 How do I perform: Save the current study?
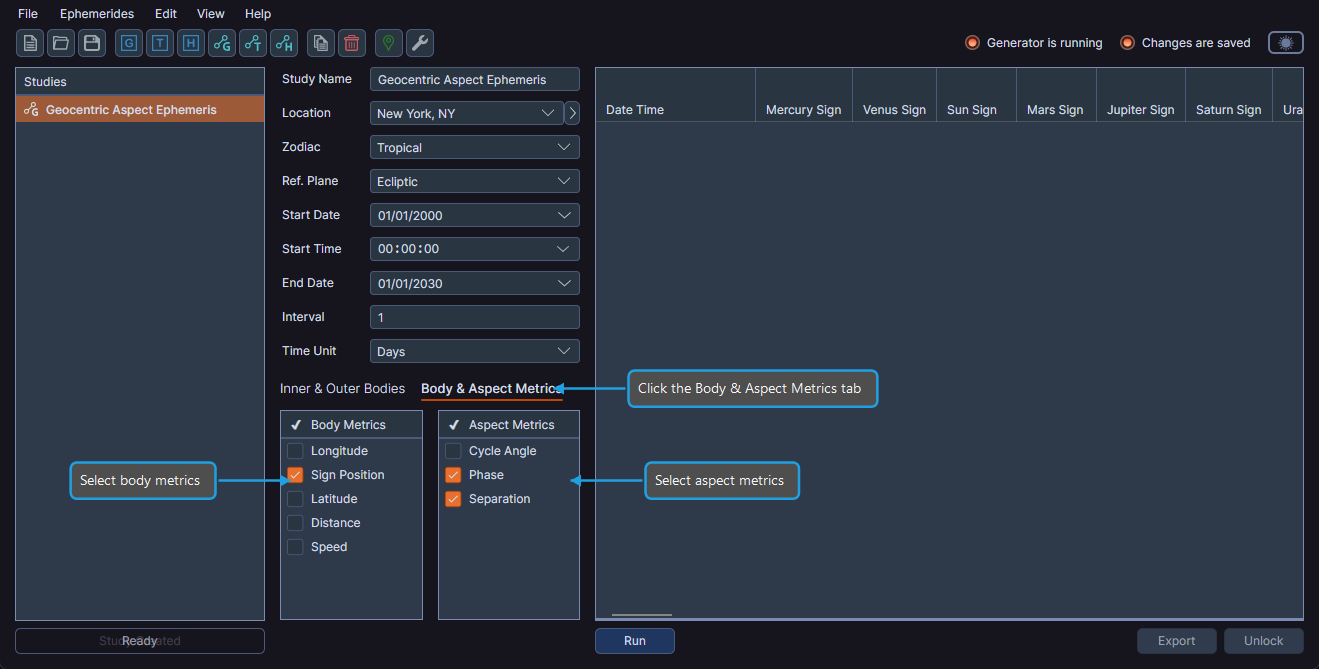pyautogui.click(x=90, y=43)
